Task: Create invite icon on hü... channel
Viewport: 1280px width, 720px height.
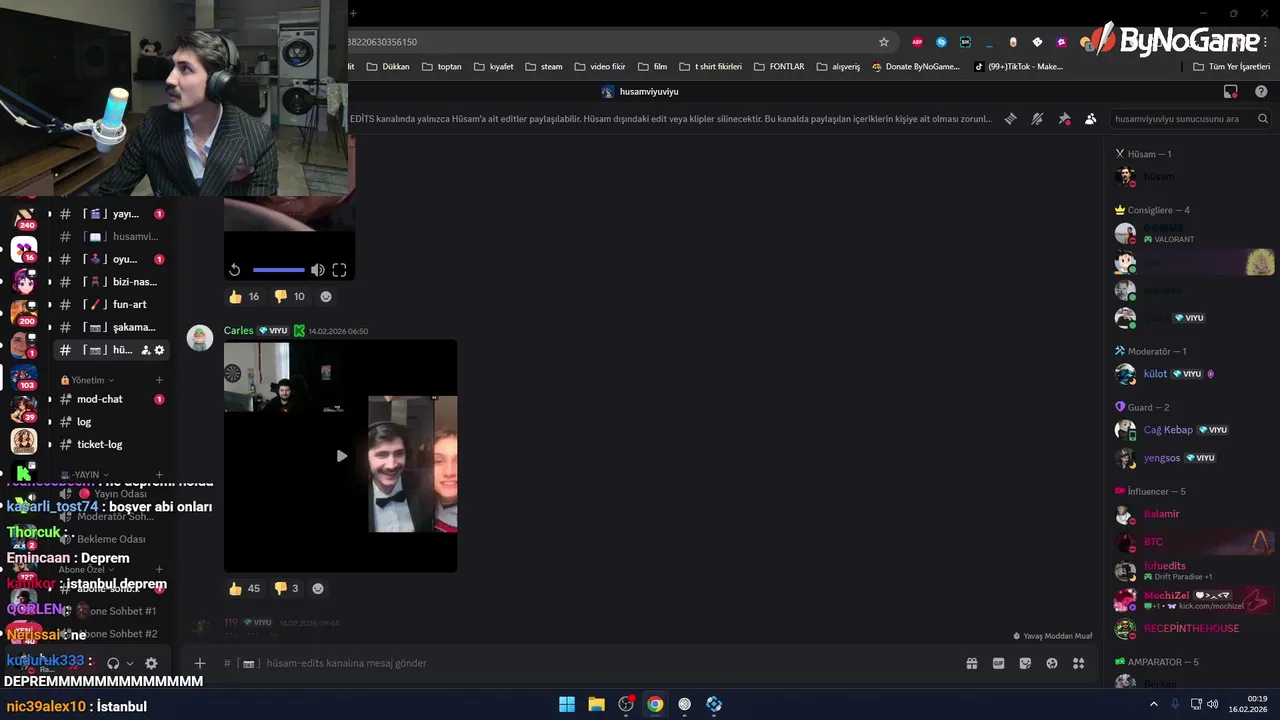Action: (x=146, y=350)
